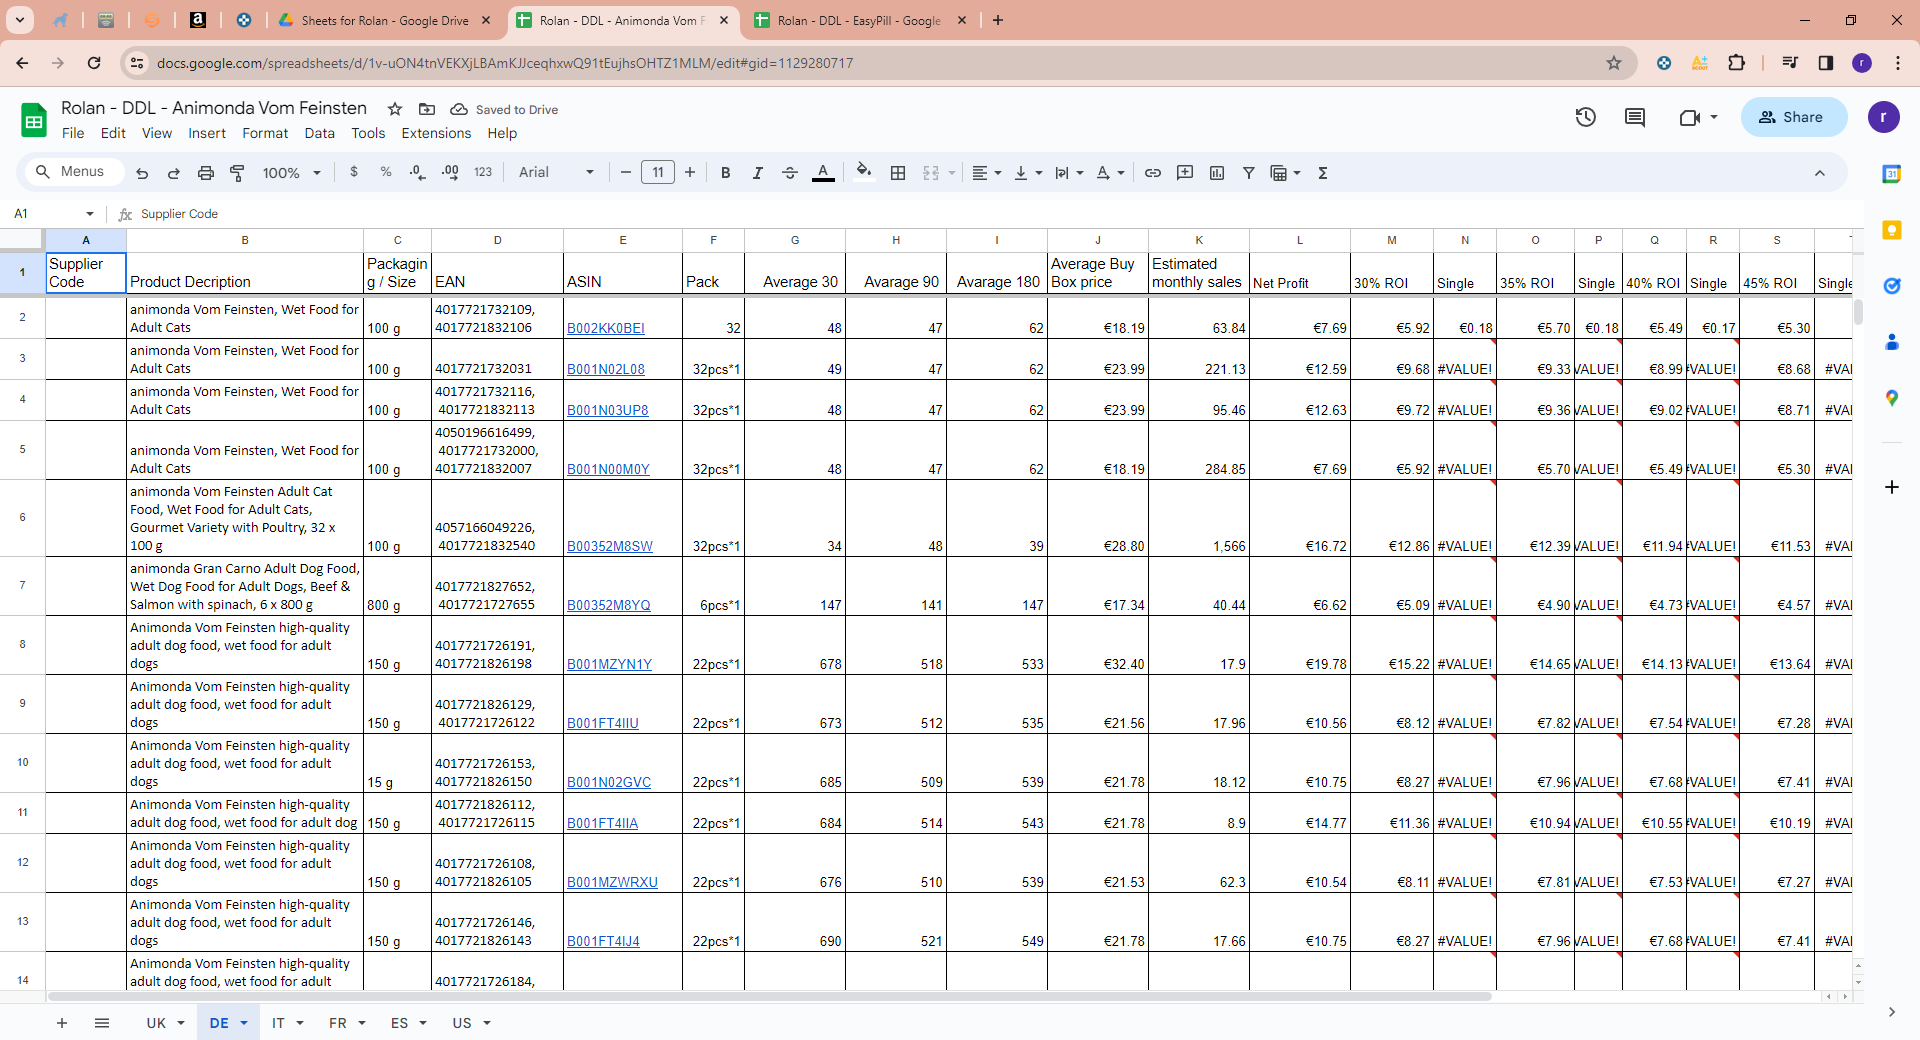Open Google Maps side panel icon
The height and width of the screenshot is (1040, 1920).
(x=1891, y=398)
